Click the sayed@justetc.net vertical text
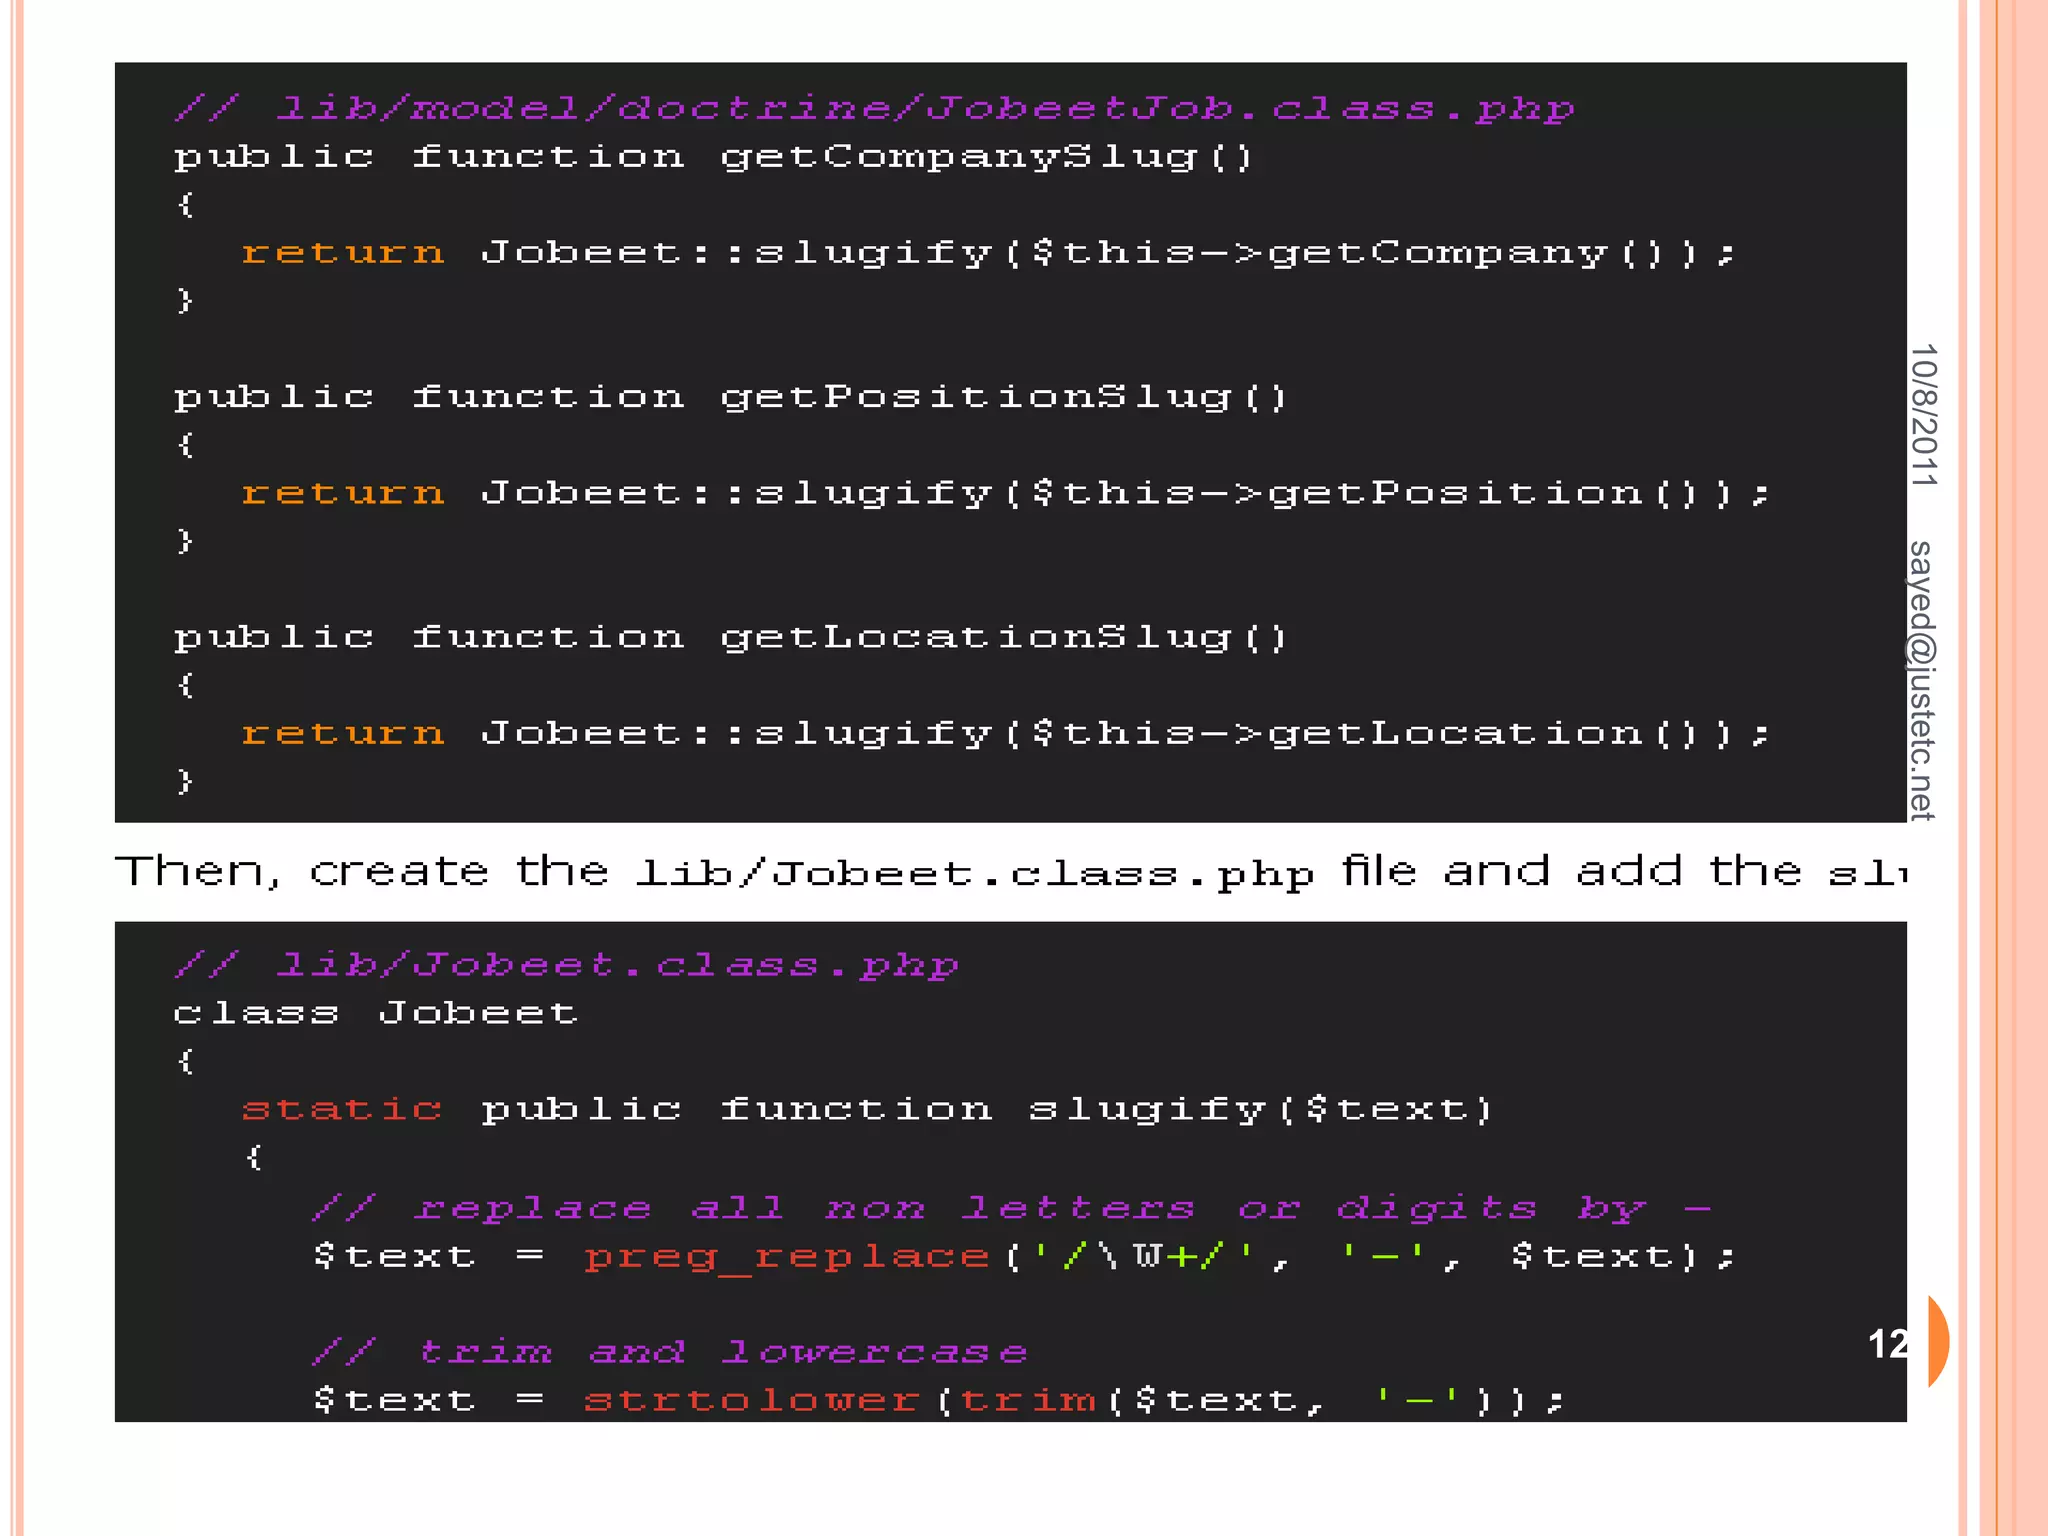This screenshot has height=1536, width=2048. (x=1922, y=680)
